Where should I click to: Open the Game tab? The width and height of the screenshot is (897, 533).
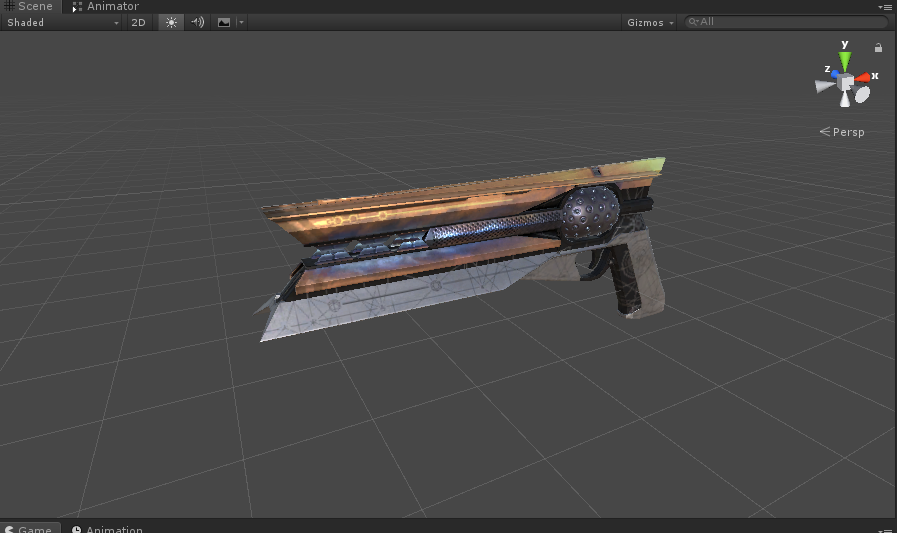(x=28, y=529)
